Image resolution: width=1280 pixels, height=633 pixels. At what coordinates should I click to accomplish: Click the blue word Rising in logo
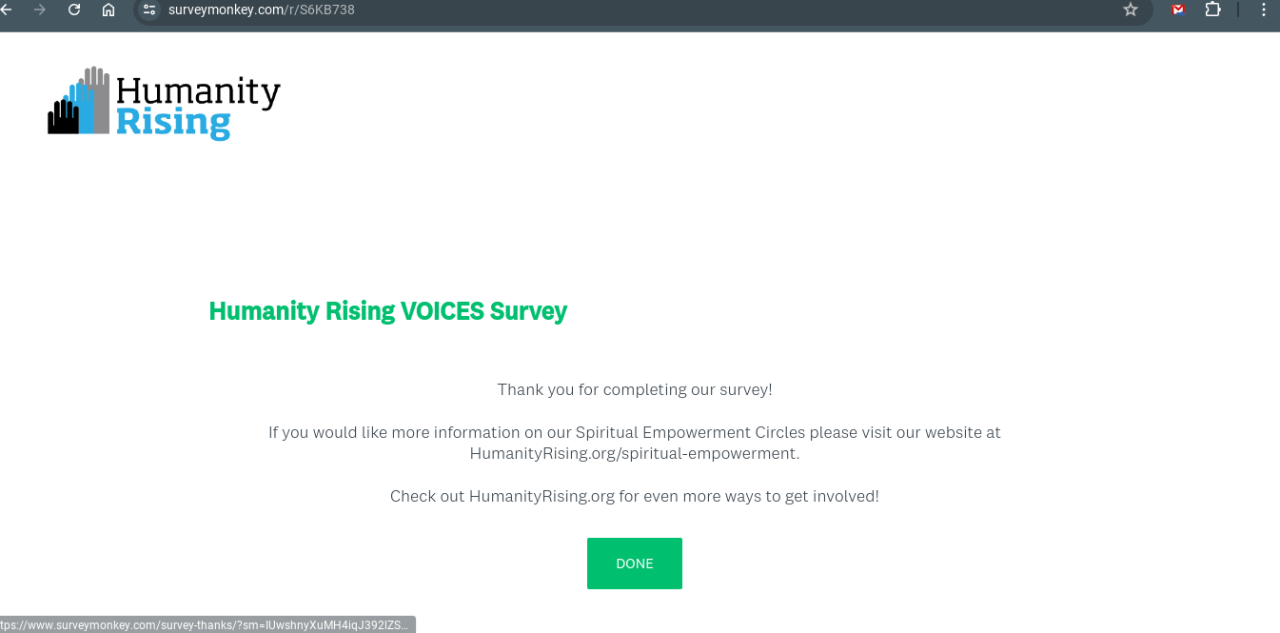tap(173, 123)
